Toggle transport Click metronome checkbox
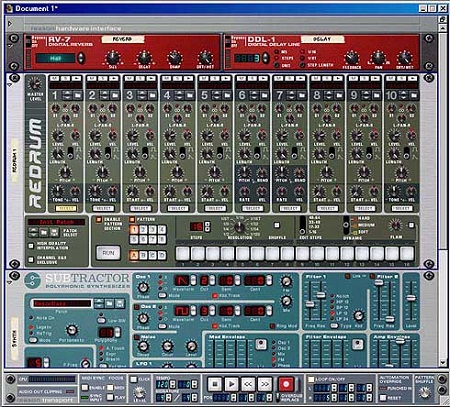 (x=134, y=380)
